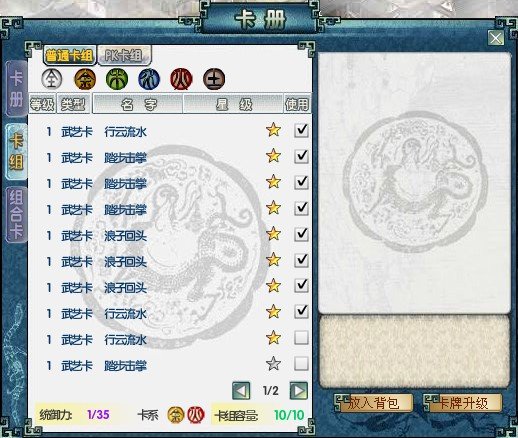Select the 全 (all) element filter icon

click(52, 79)
